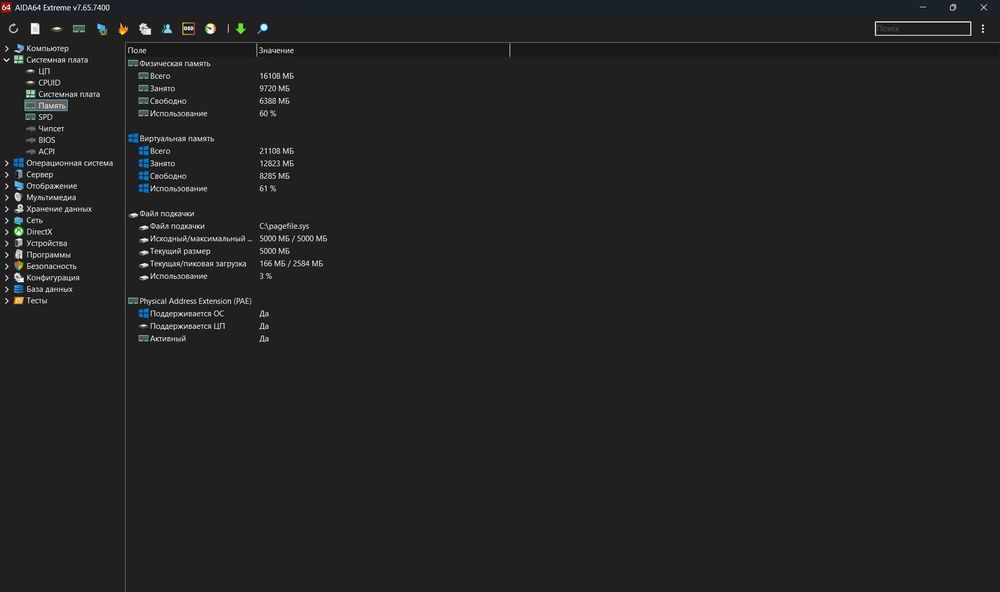
Task: Click the value 6388 МБ
Action: tap(274, 101)
